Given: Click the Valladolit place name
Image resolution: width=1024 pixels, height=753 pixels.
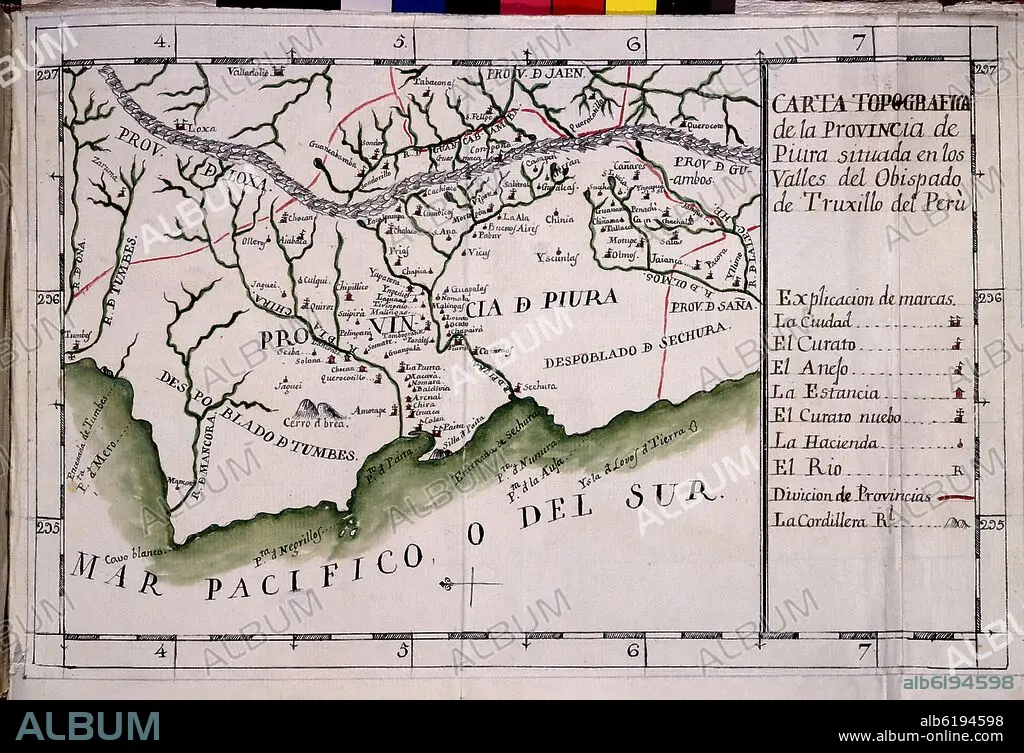Looking at the screenshot, I should (248, 72).
